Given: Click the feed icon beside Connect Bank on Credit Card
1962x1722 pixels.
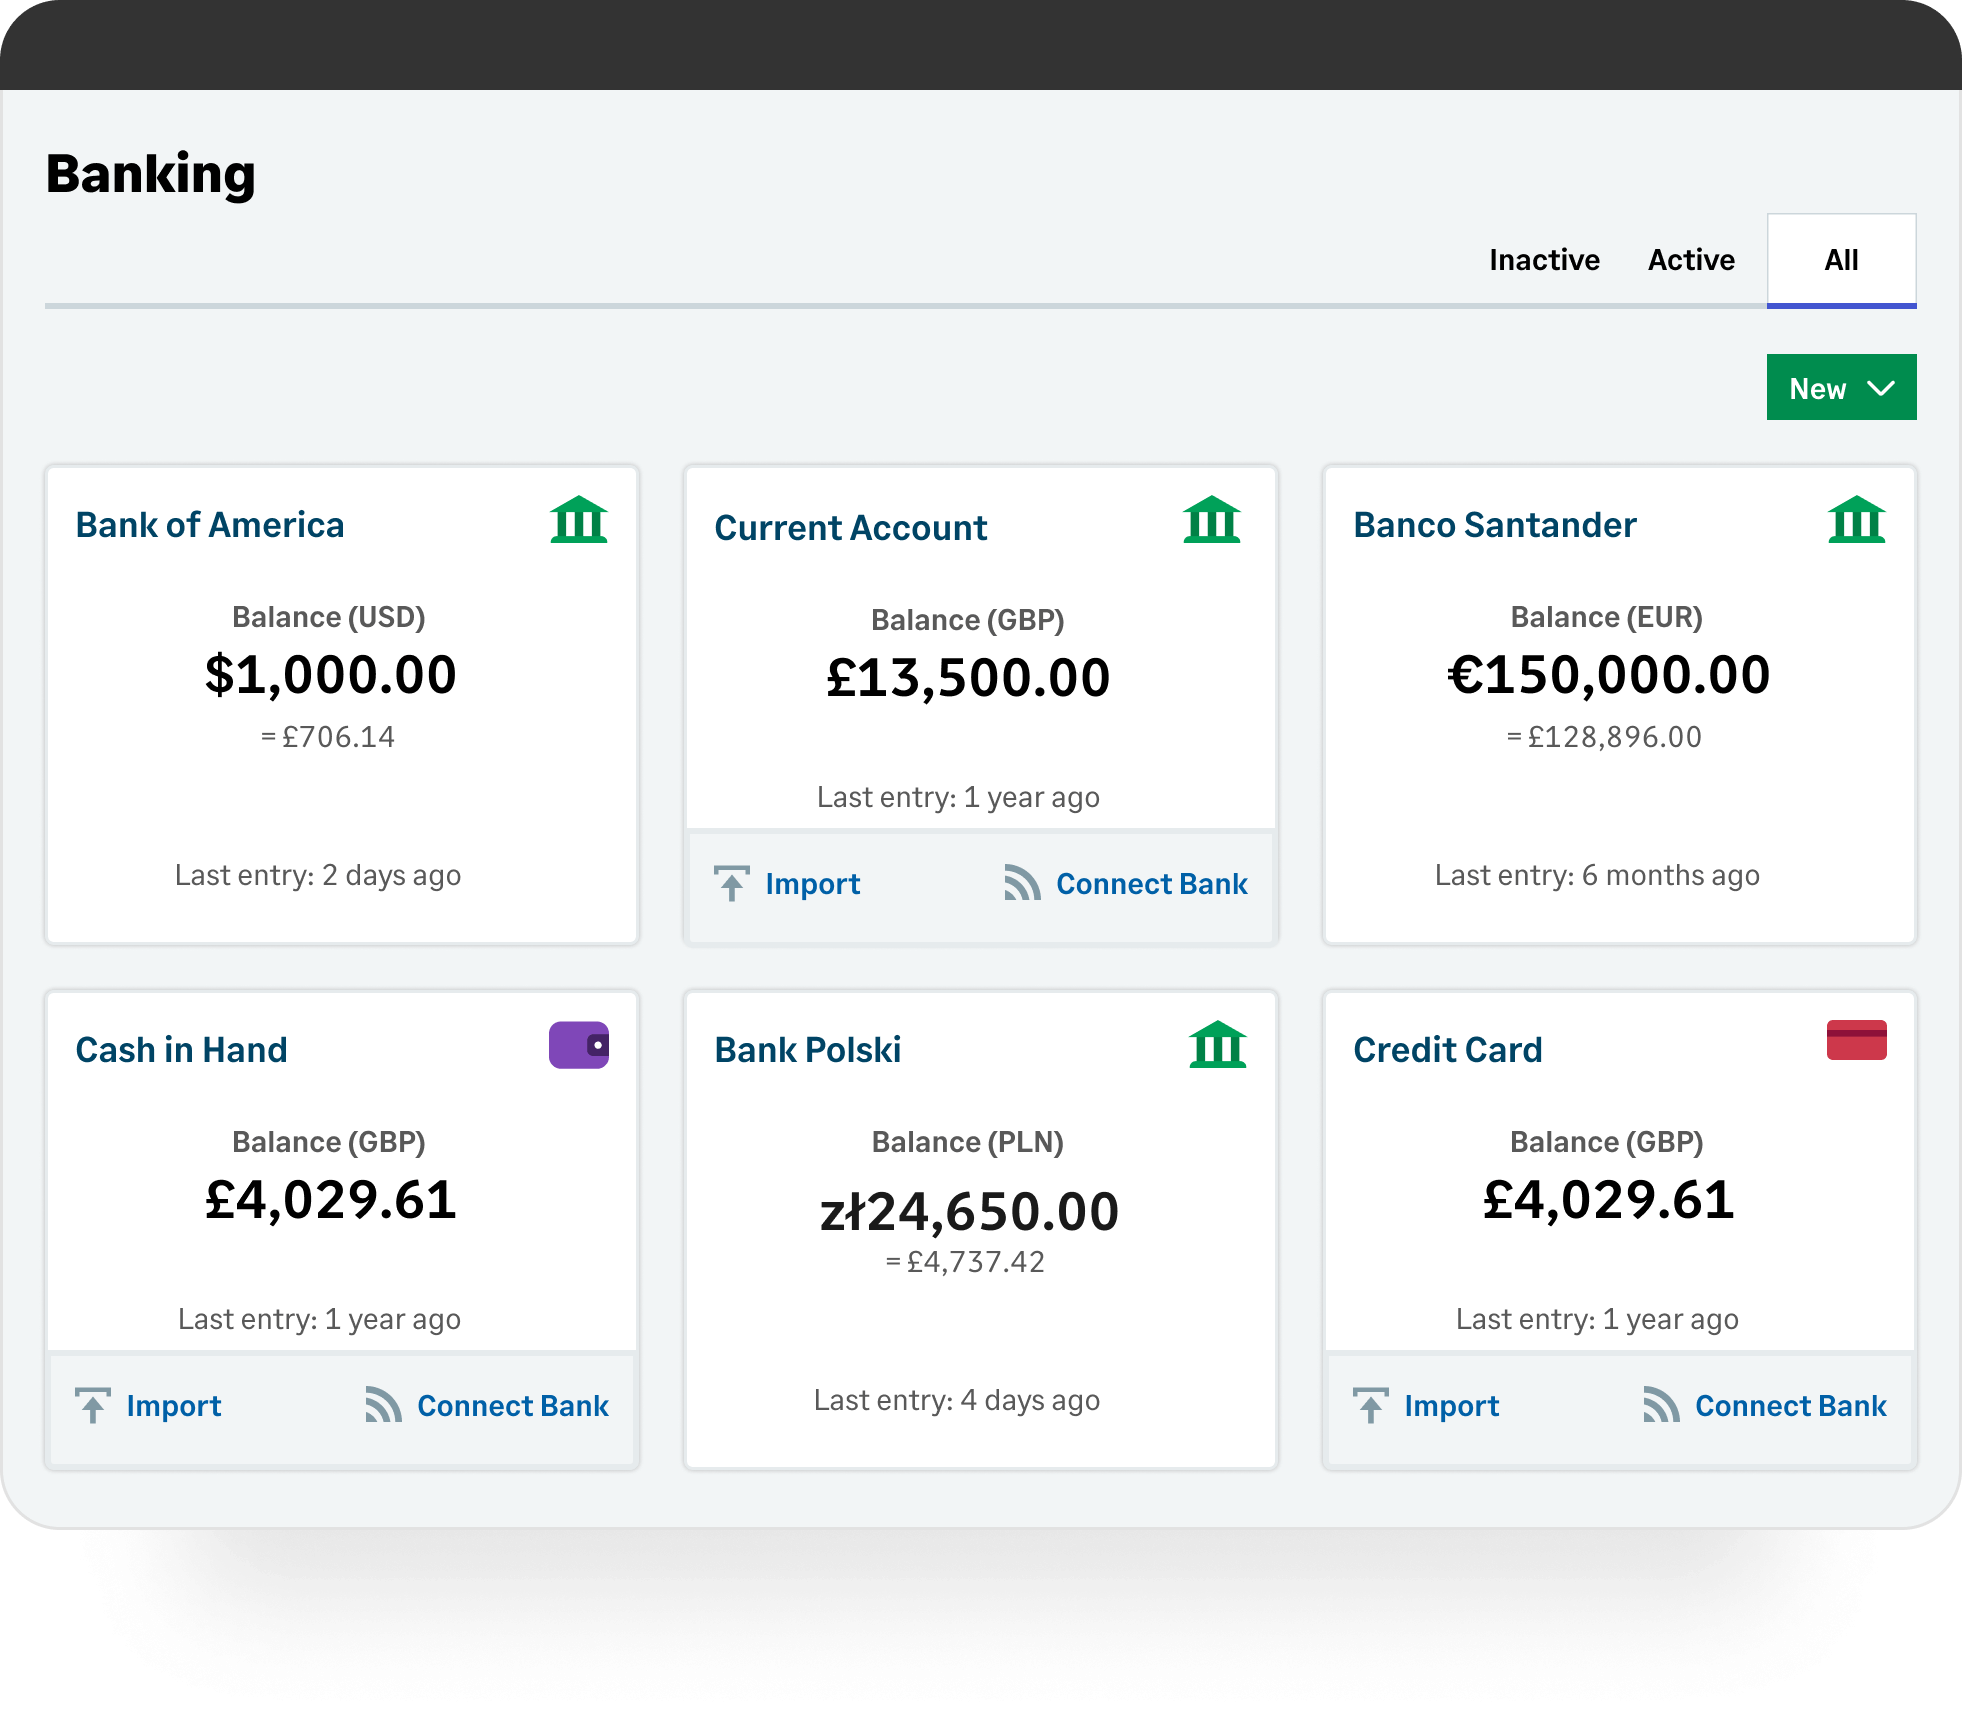Looking at the screenshot, I should click(1661, 1406).
